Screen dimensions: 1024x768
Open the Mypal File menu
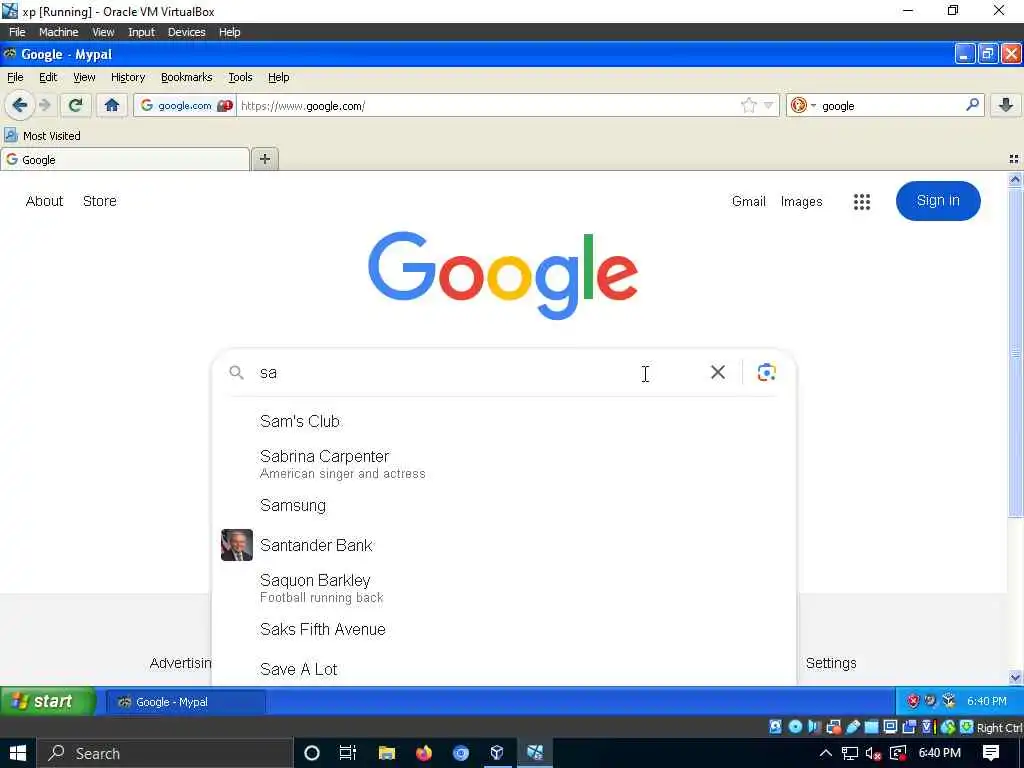click(x=15, y=77)
